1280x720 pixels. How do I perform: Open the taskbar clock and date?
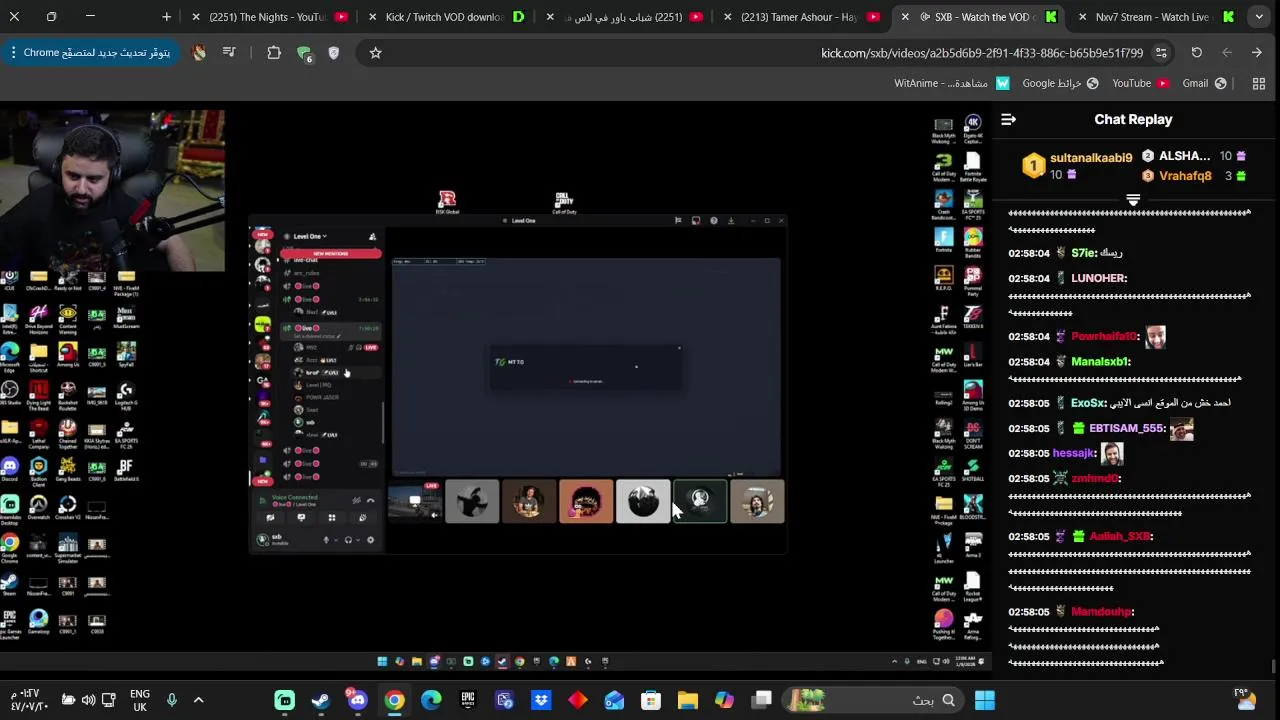[x=29, y=700]
